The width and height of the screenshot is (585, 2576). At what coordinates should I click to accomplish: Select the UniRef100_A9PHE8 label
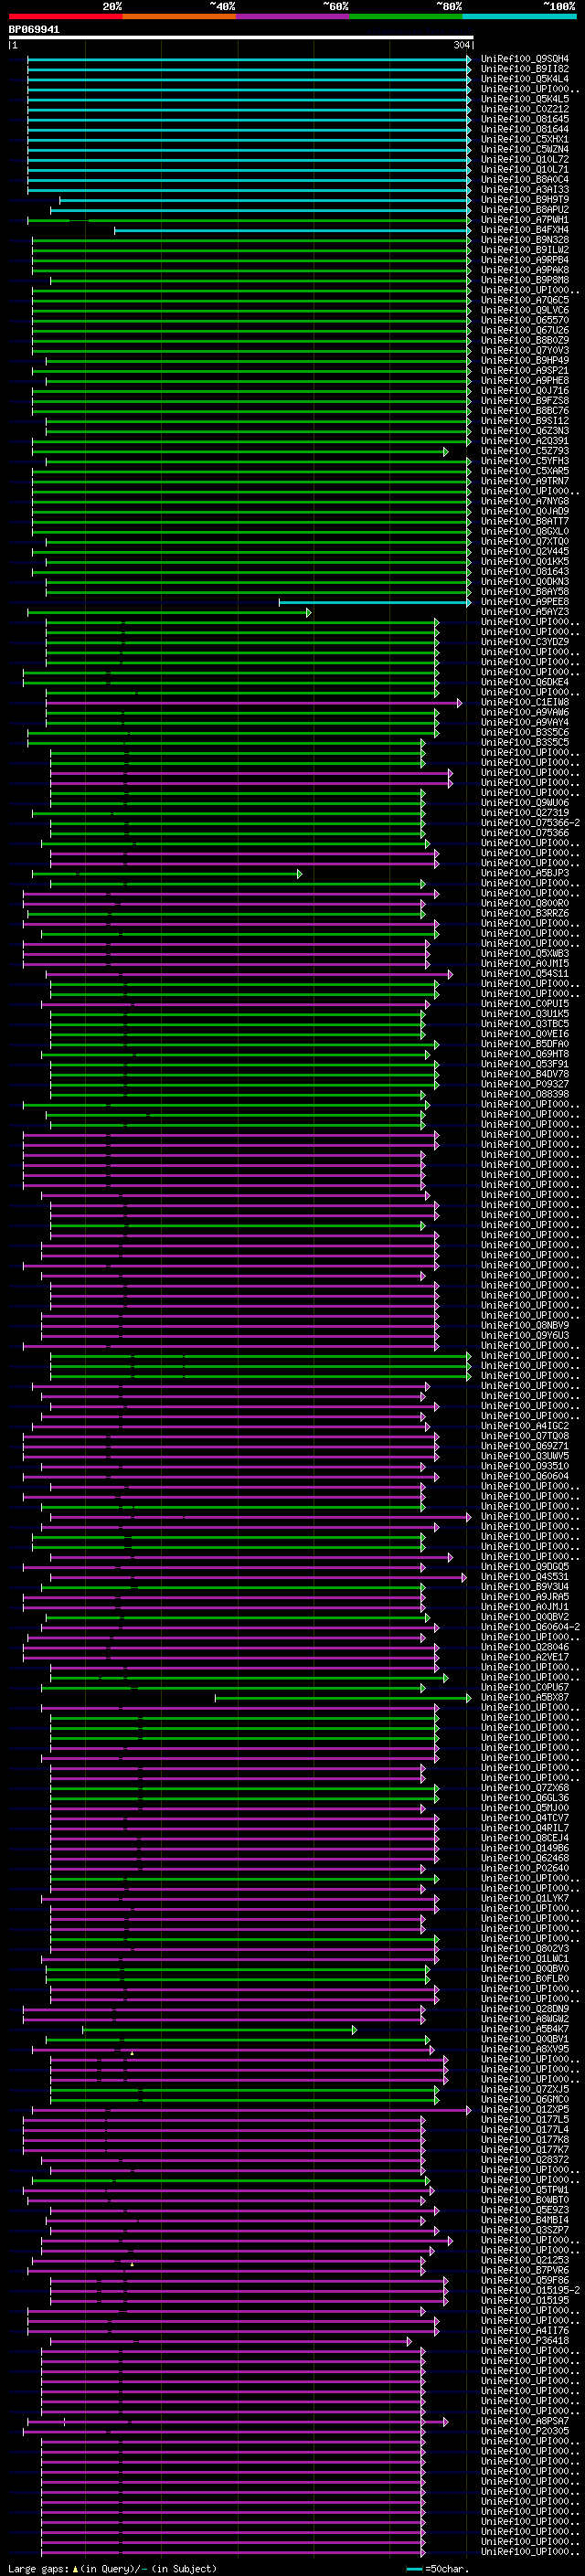(525, 380)
